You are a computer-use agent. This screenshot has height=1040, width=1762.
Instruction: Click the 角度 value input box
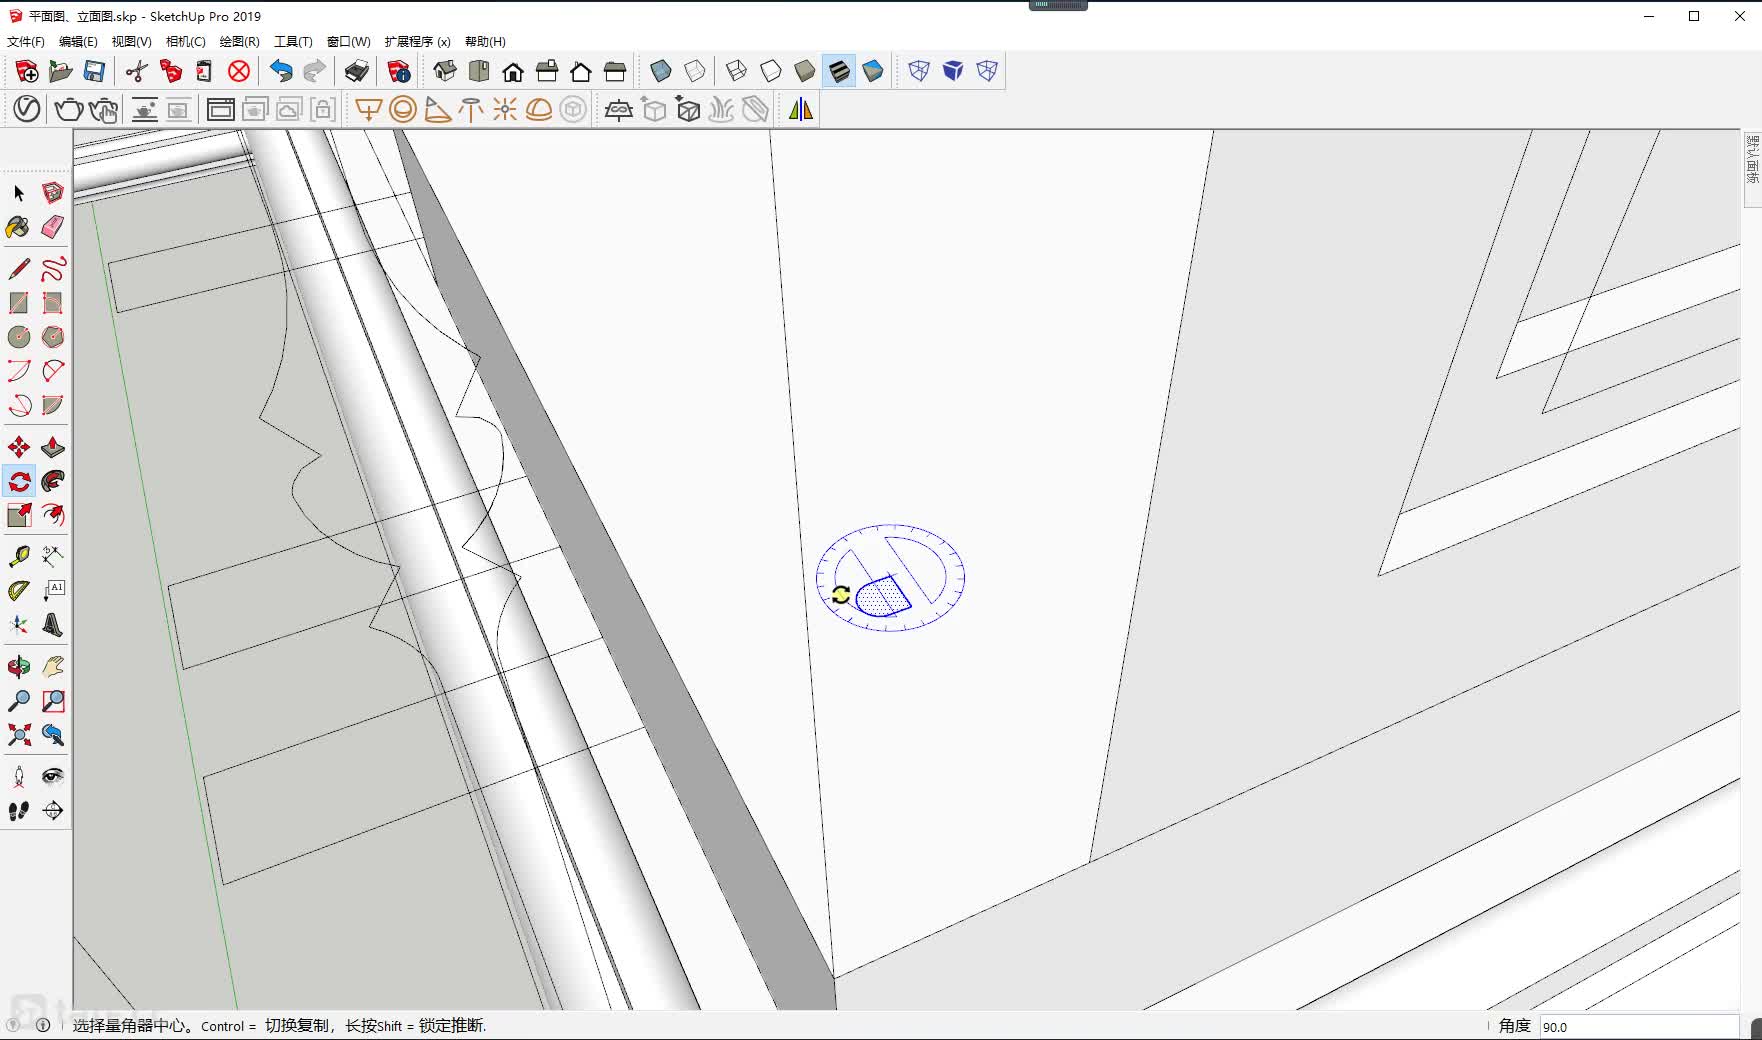tap(1639, 1026)
